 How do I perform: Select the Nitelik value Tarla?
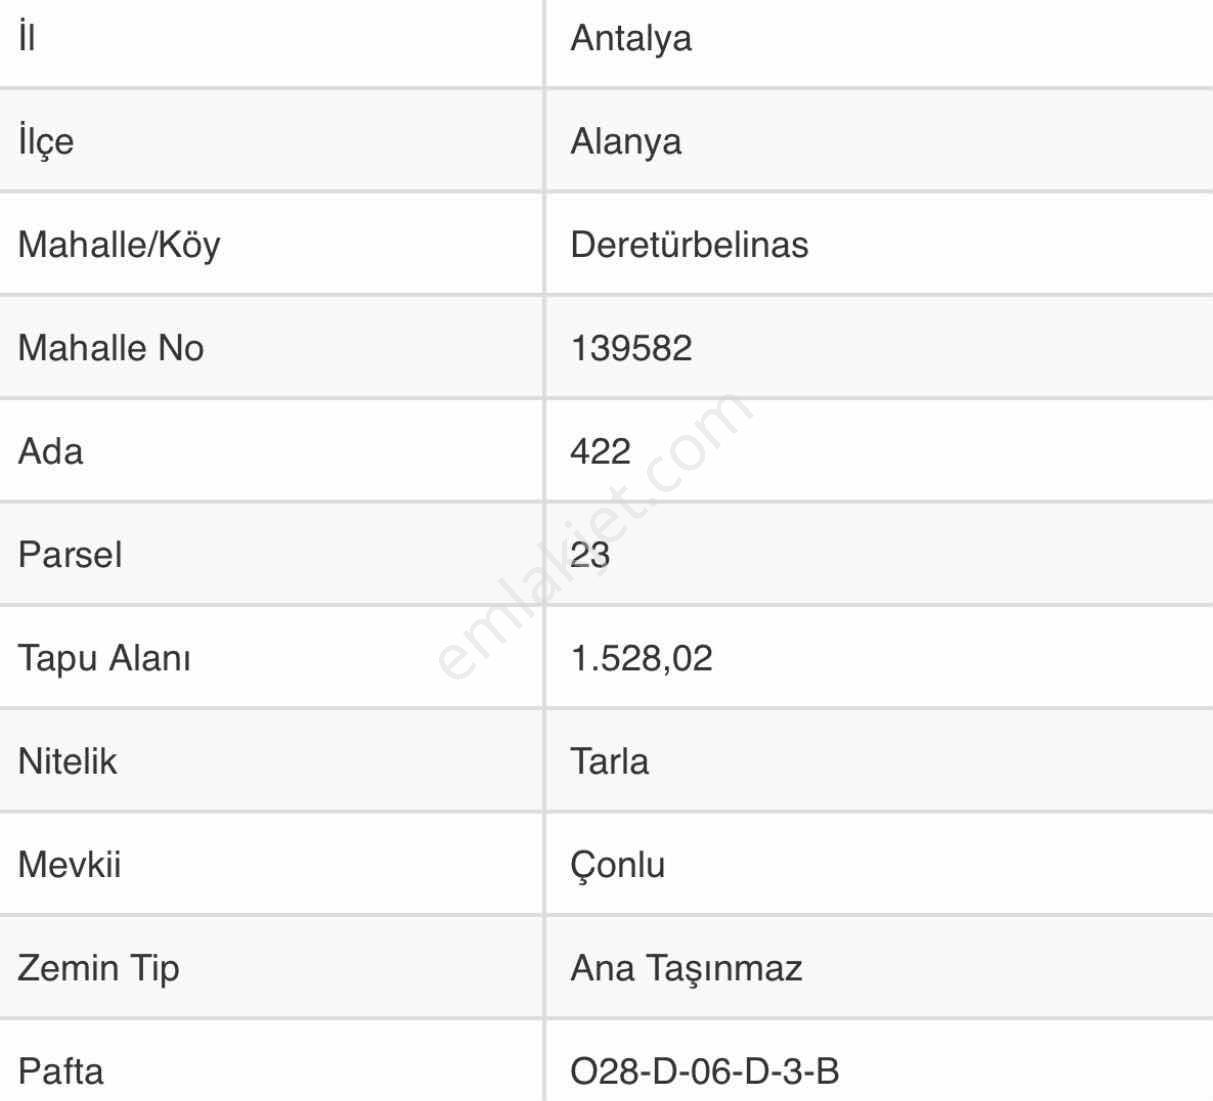coord(609,761)
